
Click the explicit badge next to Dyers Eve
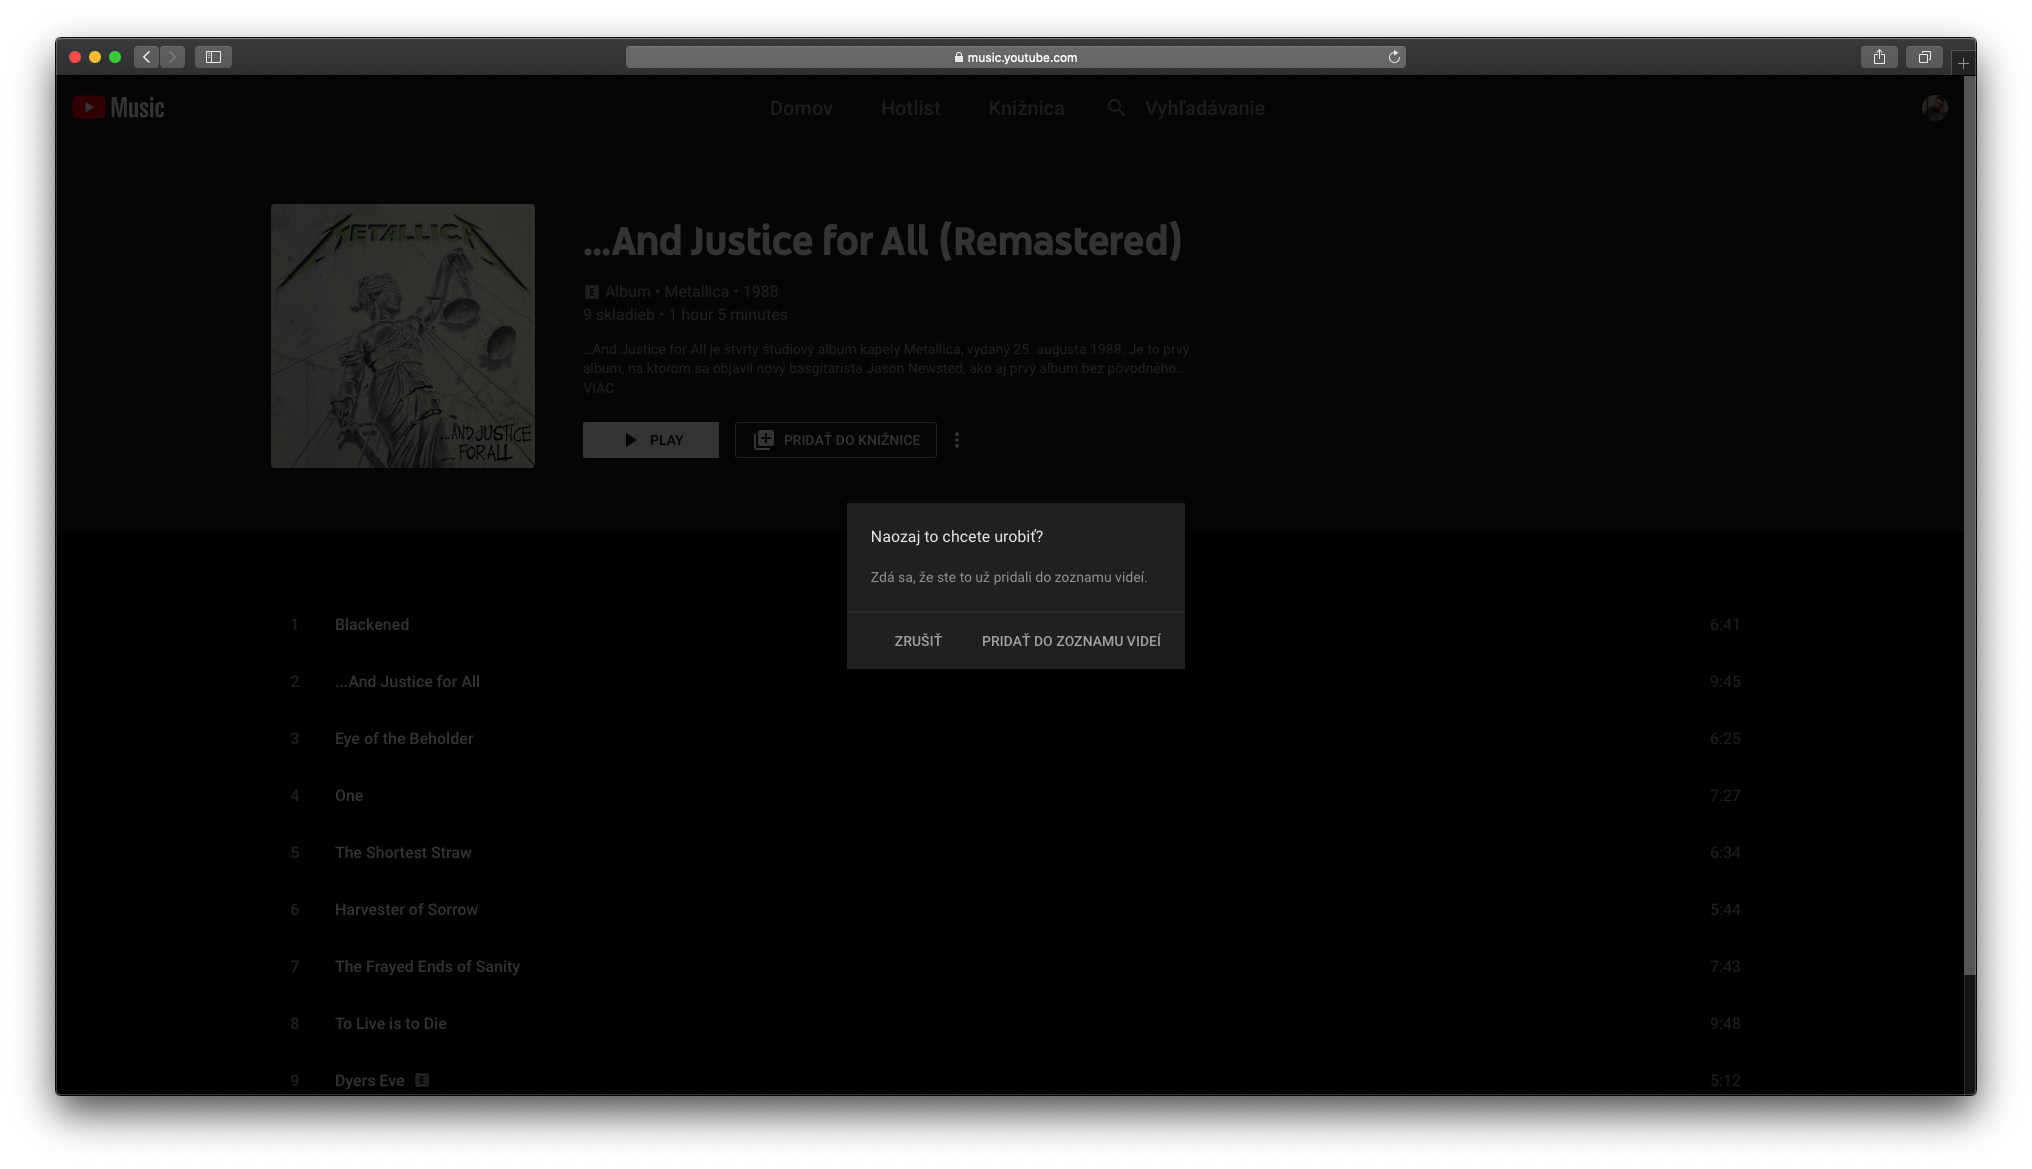[422, 1080]
